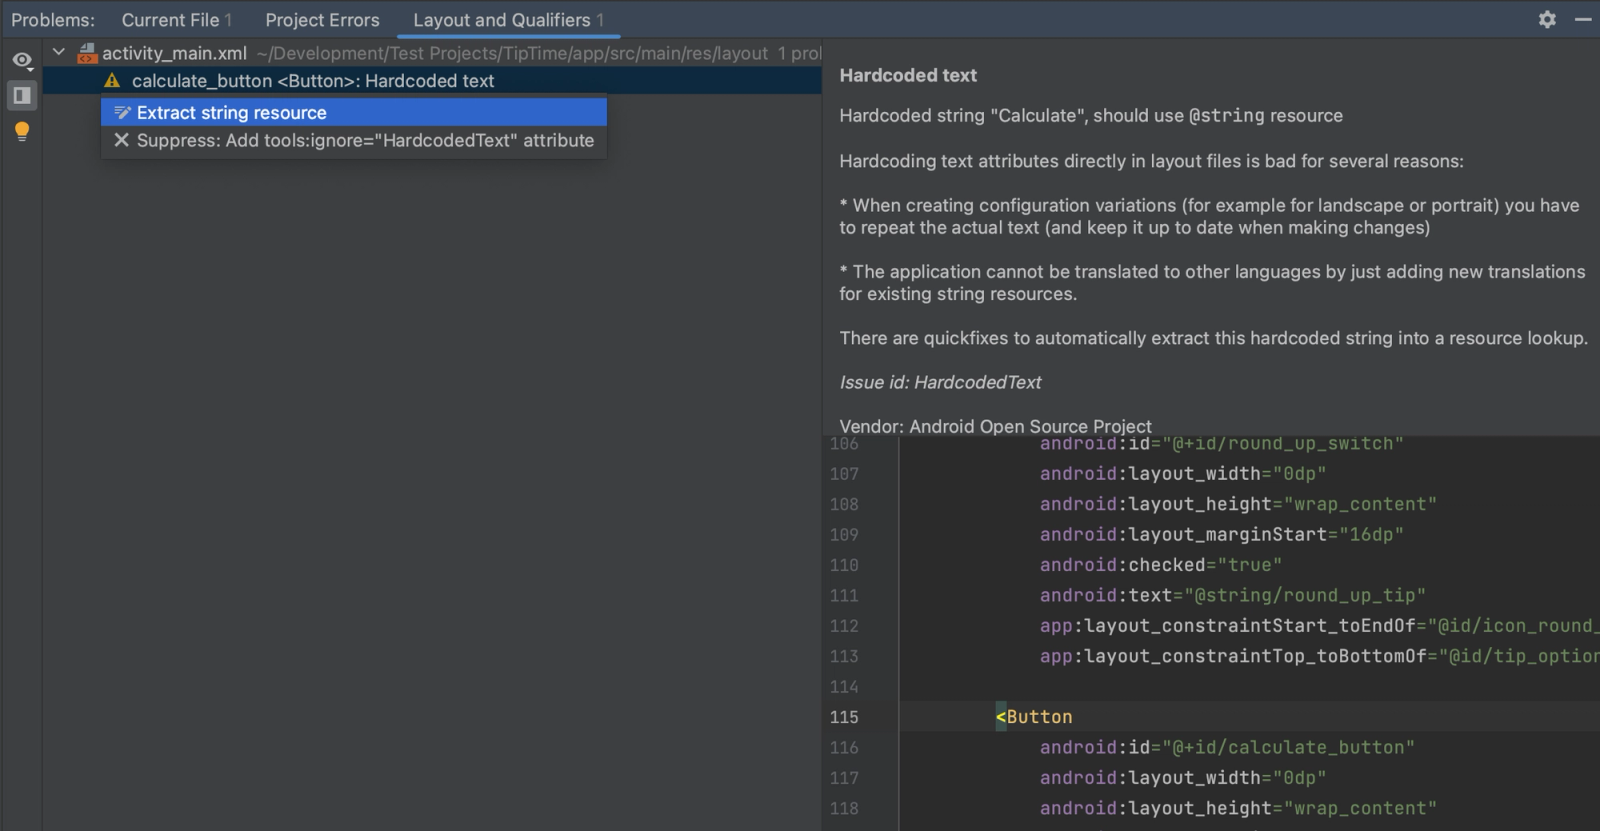Screen dimensions: 1600x831
Task: Toggle the editor preview panel icon
Action: [21, 96]
